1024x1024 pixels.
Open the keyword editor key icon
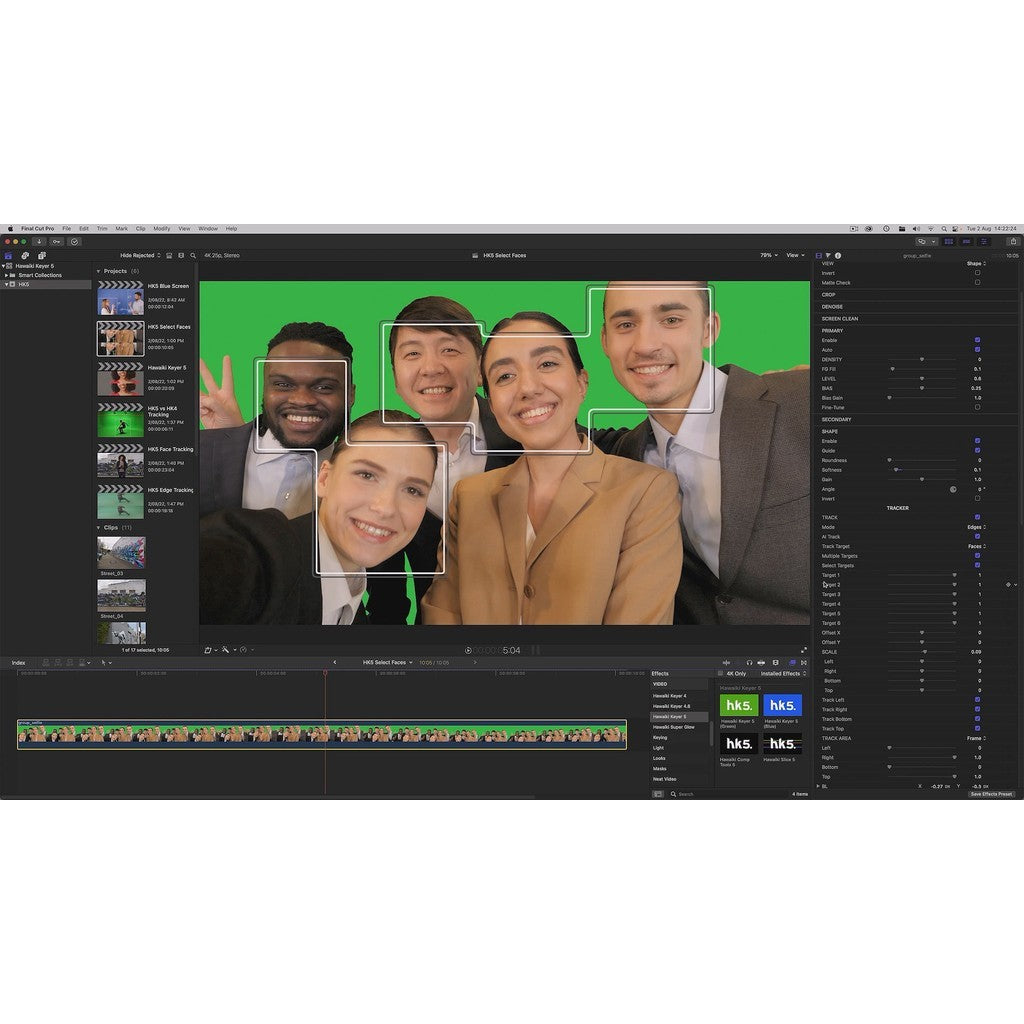coord(57,242)
